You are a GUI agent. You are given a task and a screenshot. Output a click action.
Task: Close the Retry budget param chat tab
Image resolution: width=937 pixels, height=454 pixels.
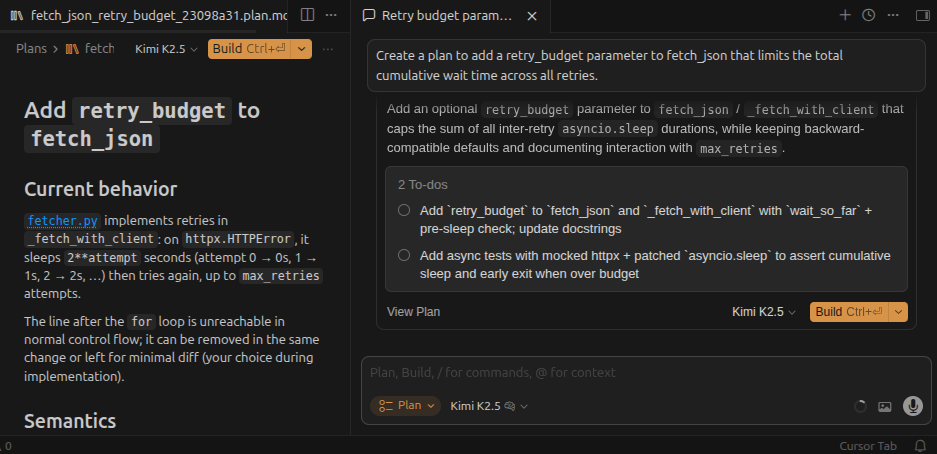coord(533,16)
